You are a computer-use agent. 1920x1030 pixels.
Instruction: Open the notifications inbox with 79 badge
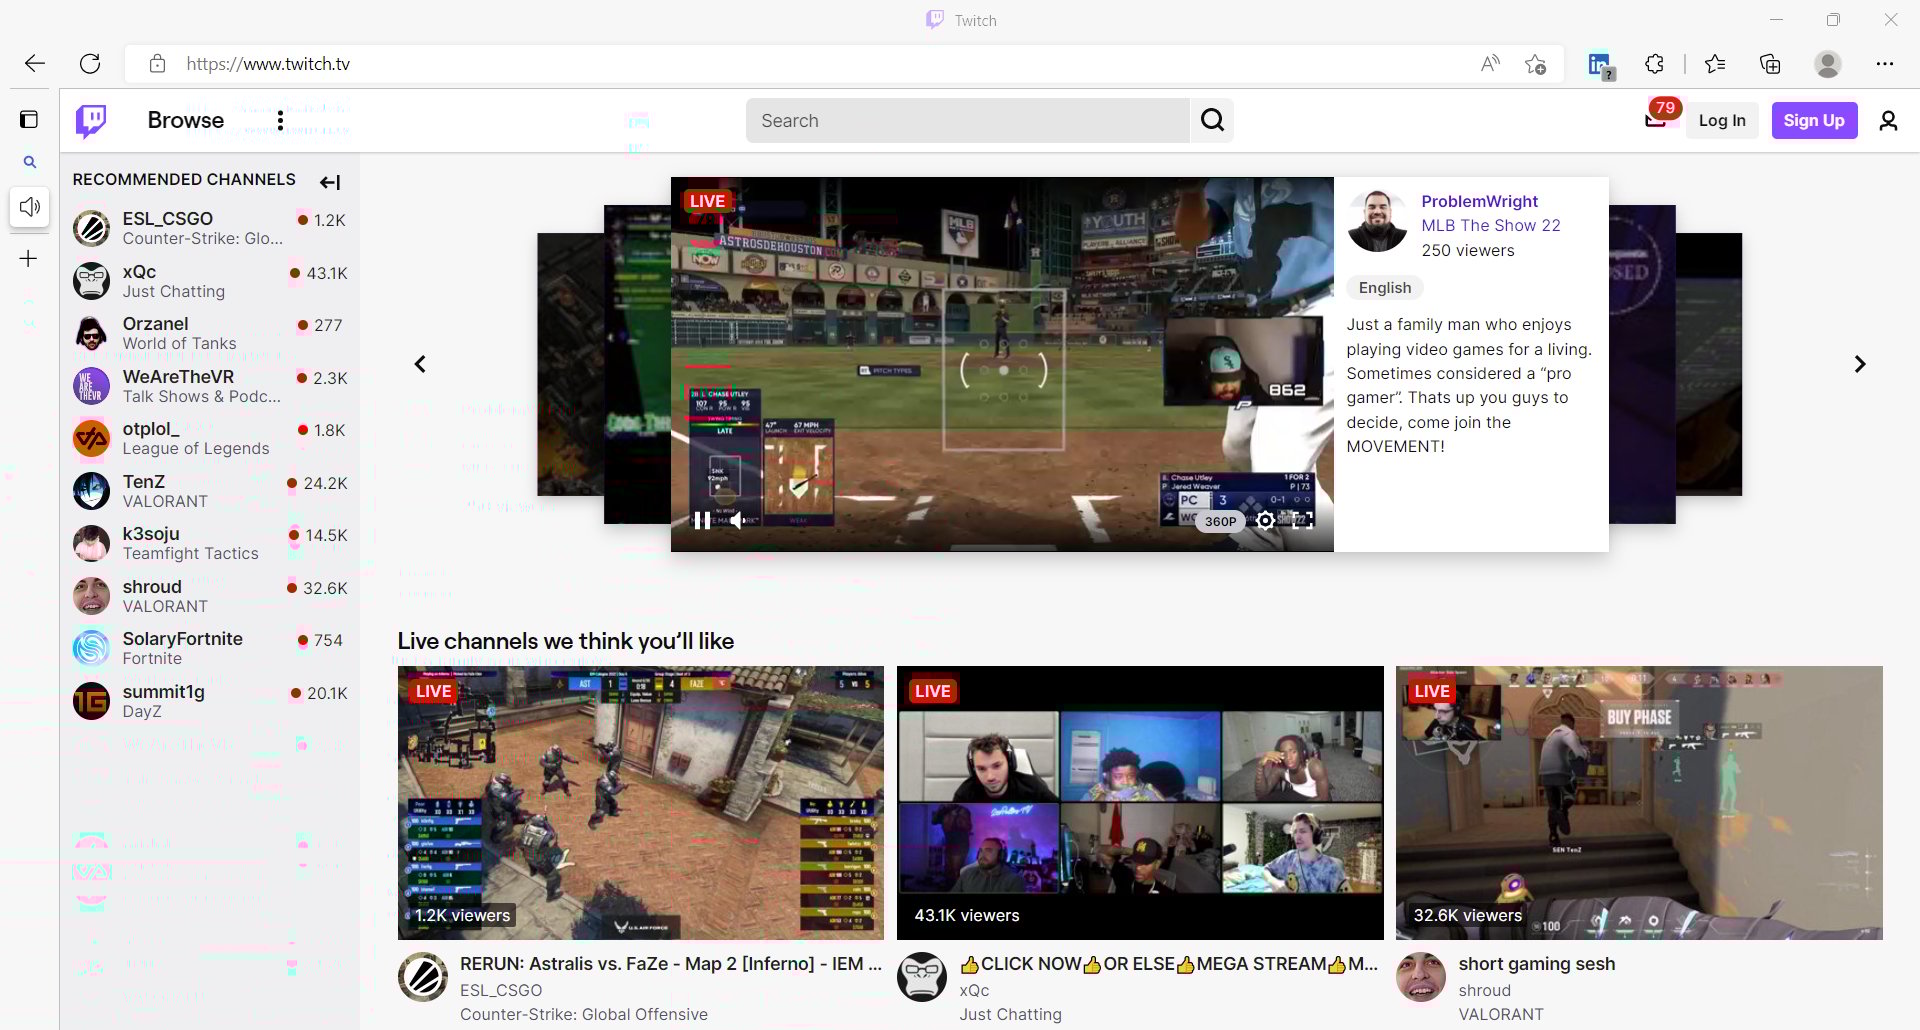pyautogui.click(x=1658, y=118)
